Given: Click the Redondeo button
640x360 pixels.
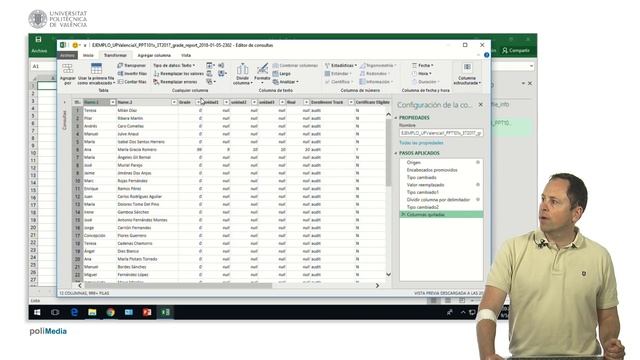Looking at the screenshot, I should click(x=374, y=73).
